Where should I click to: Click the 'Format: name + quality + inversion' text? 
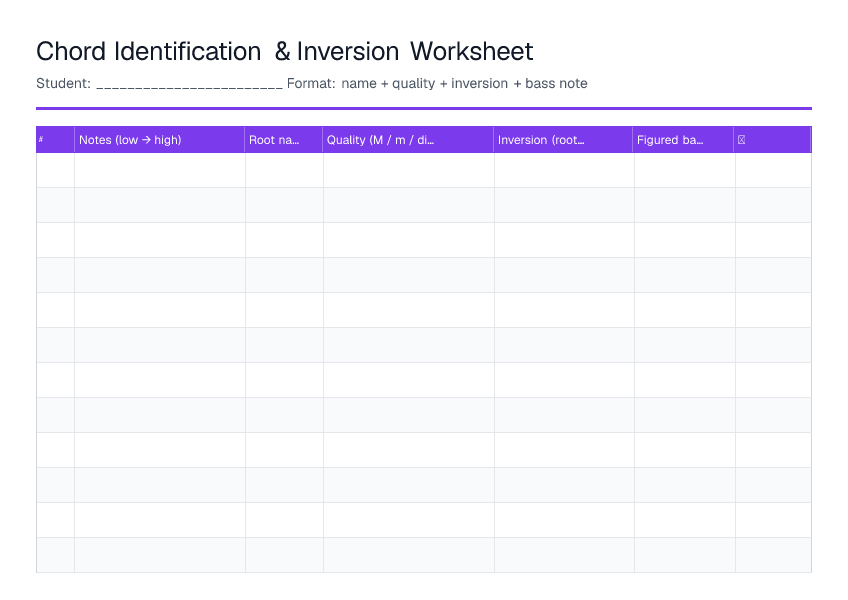point(398,83)
